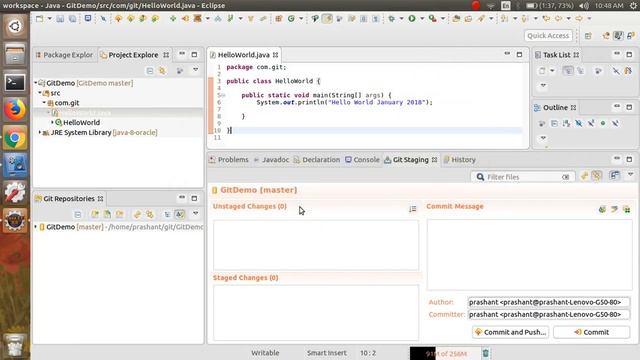Expand the JRE System Library node
640x360 pixels.
click(x=40, y=132)
